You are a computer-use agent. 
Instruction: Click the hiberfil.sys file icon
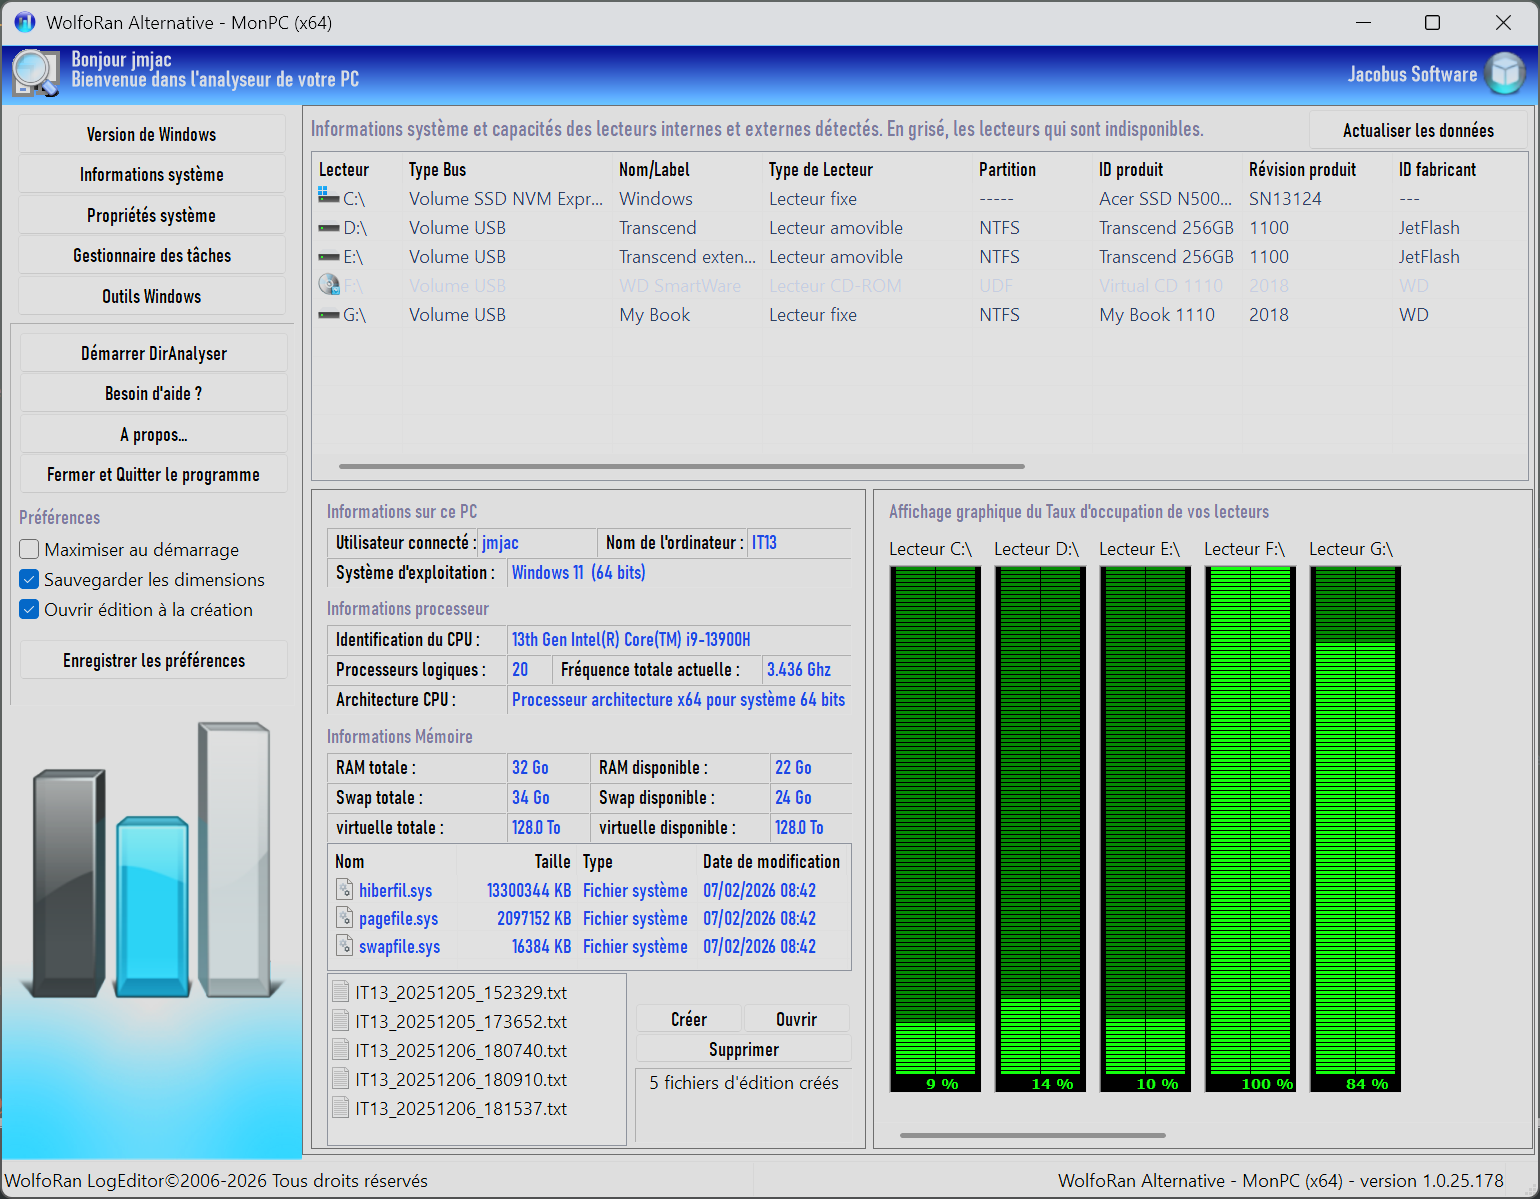tap(344, 890)
